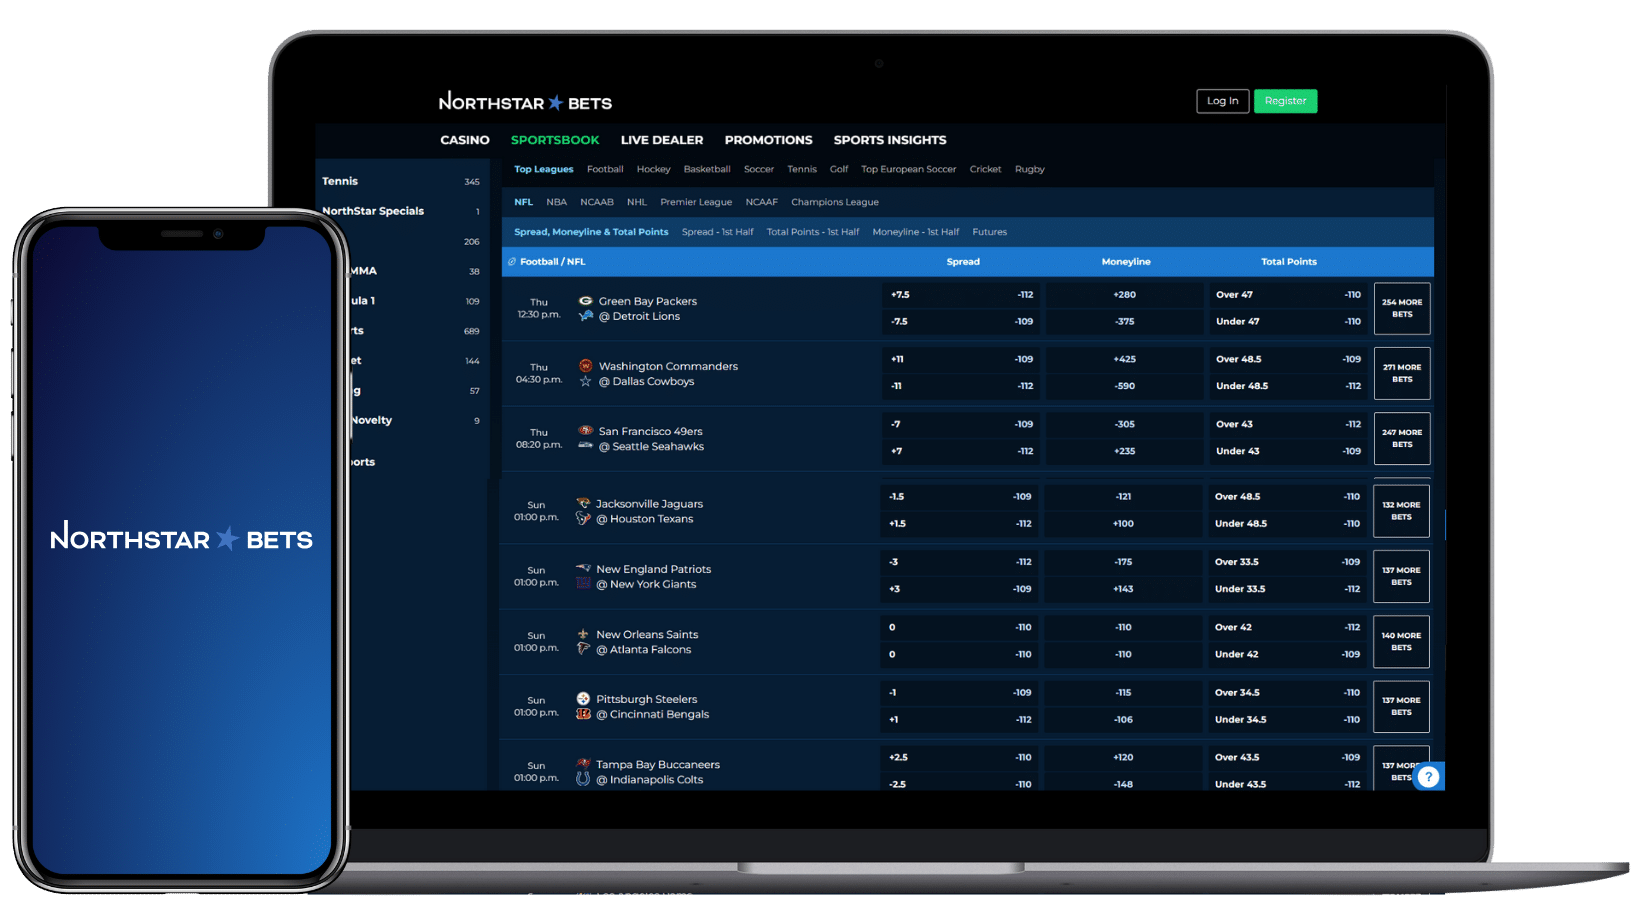Open the Casino section
The image size is (1640, 924).
[x=465, y=140]
